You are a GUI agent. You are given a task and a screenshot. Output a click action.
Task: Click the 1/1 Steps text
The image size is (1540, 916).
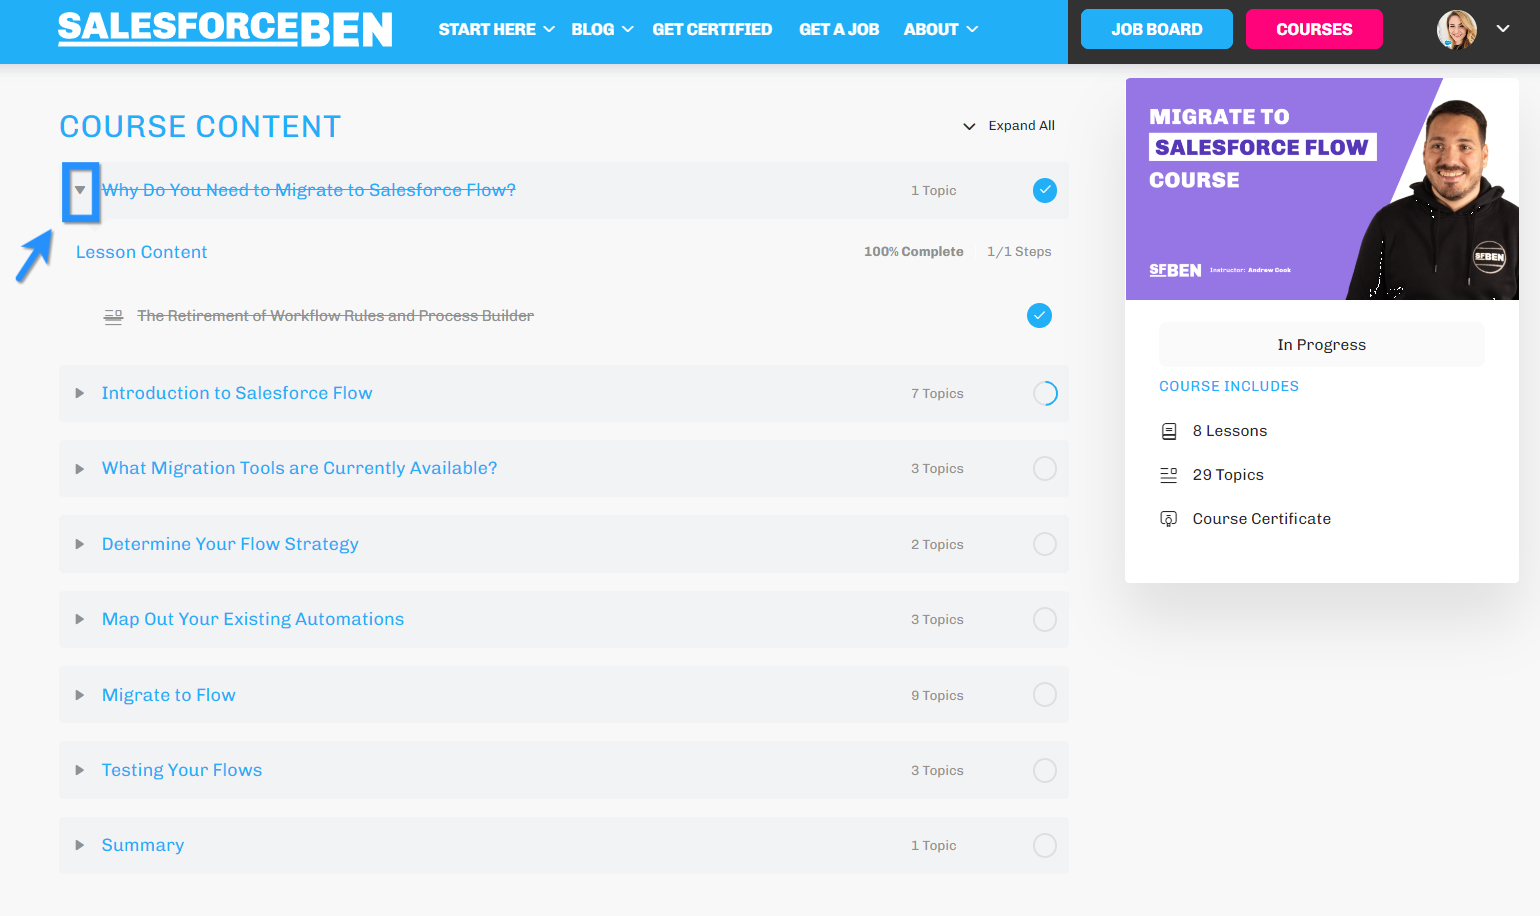point(1019,252)
